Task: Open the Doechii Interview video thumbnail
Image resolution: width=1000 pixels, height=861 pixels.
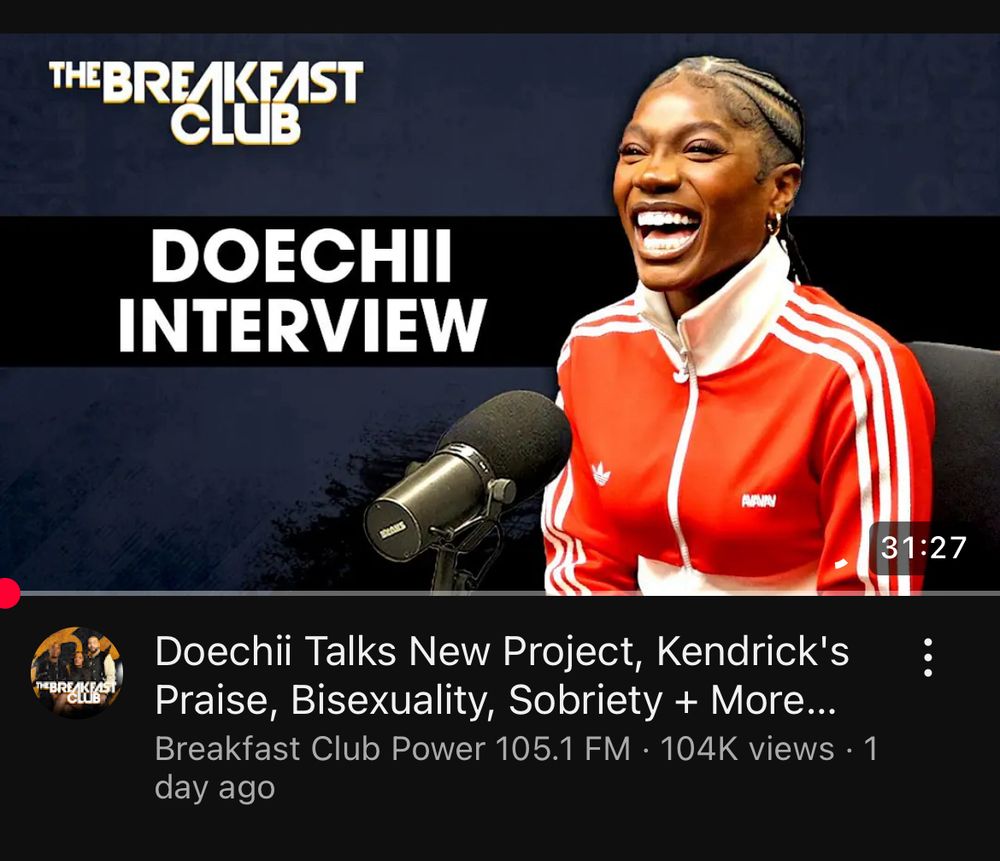Action: pyautogui.click(x=500, y=314)
